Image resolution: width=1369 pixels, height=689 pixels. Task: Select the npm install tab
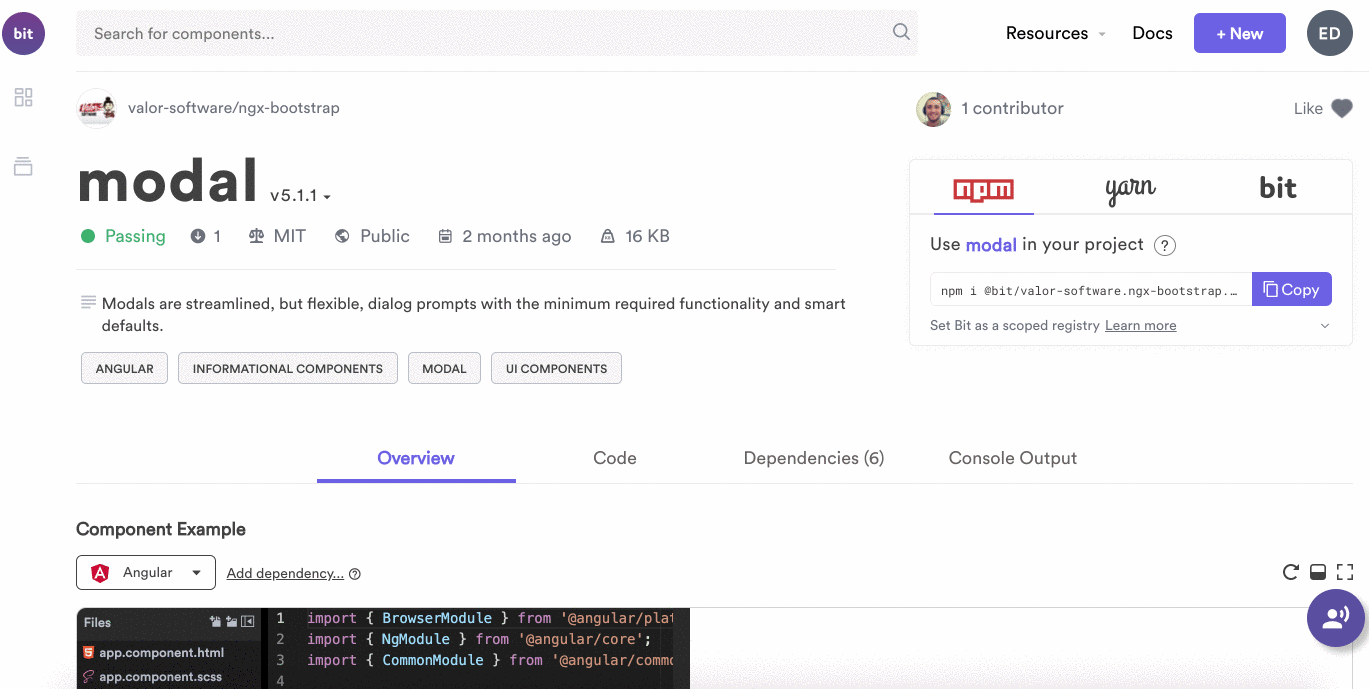coord(984,189)
